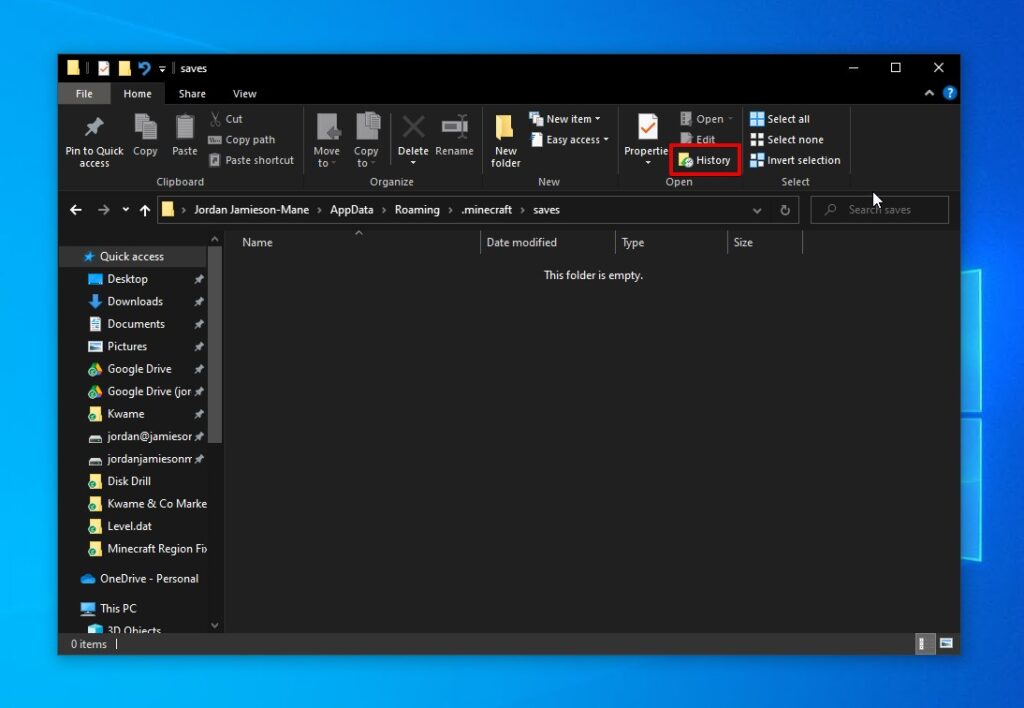Open the View ribbon tab
1024x708 pixels.
245,94
